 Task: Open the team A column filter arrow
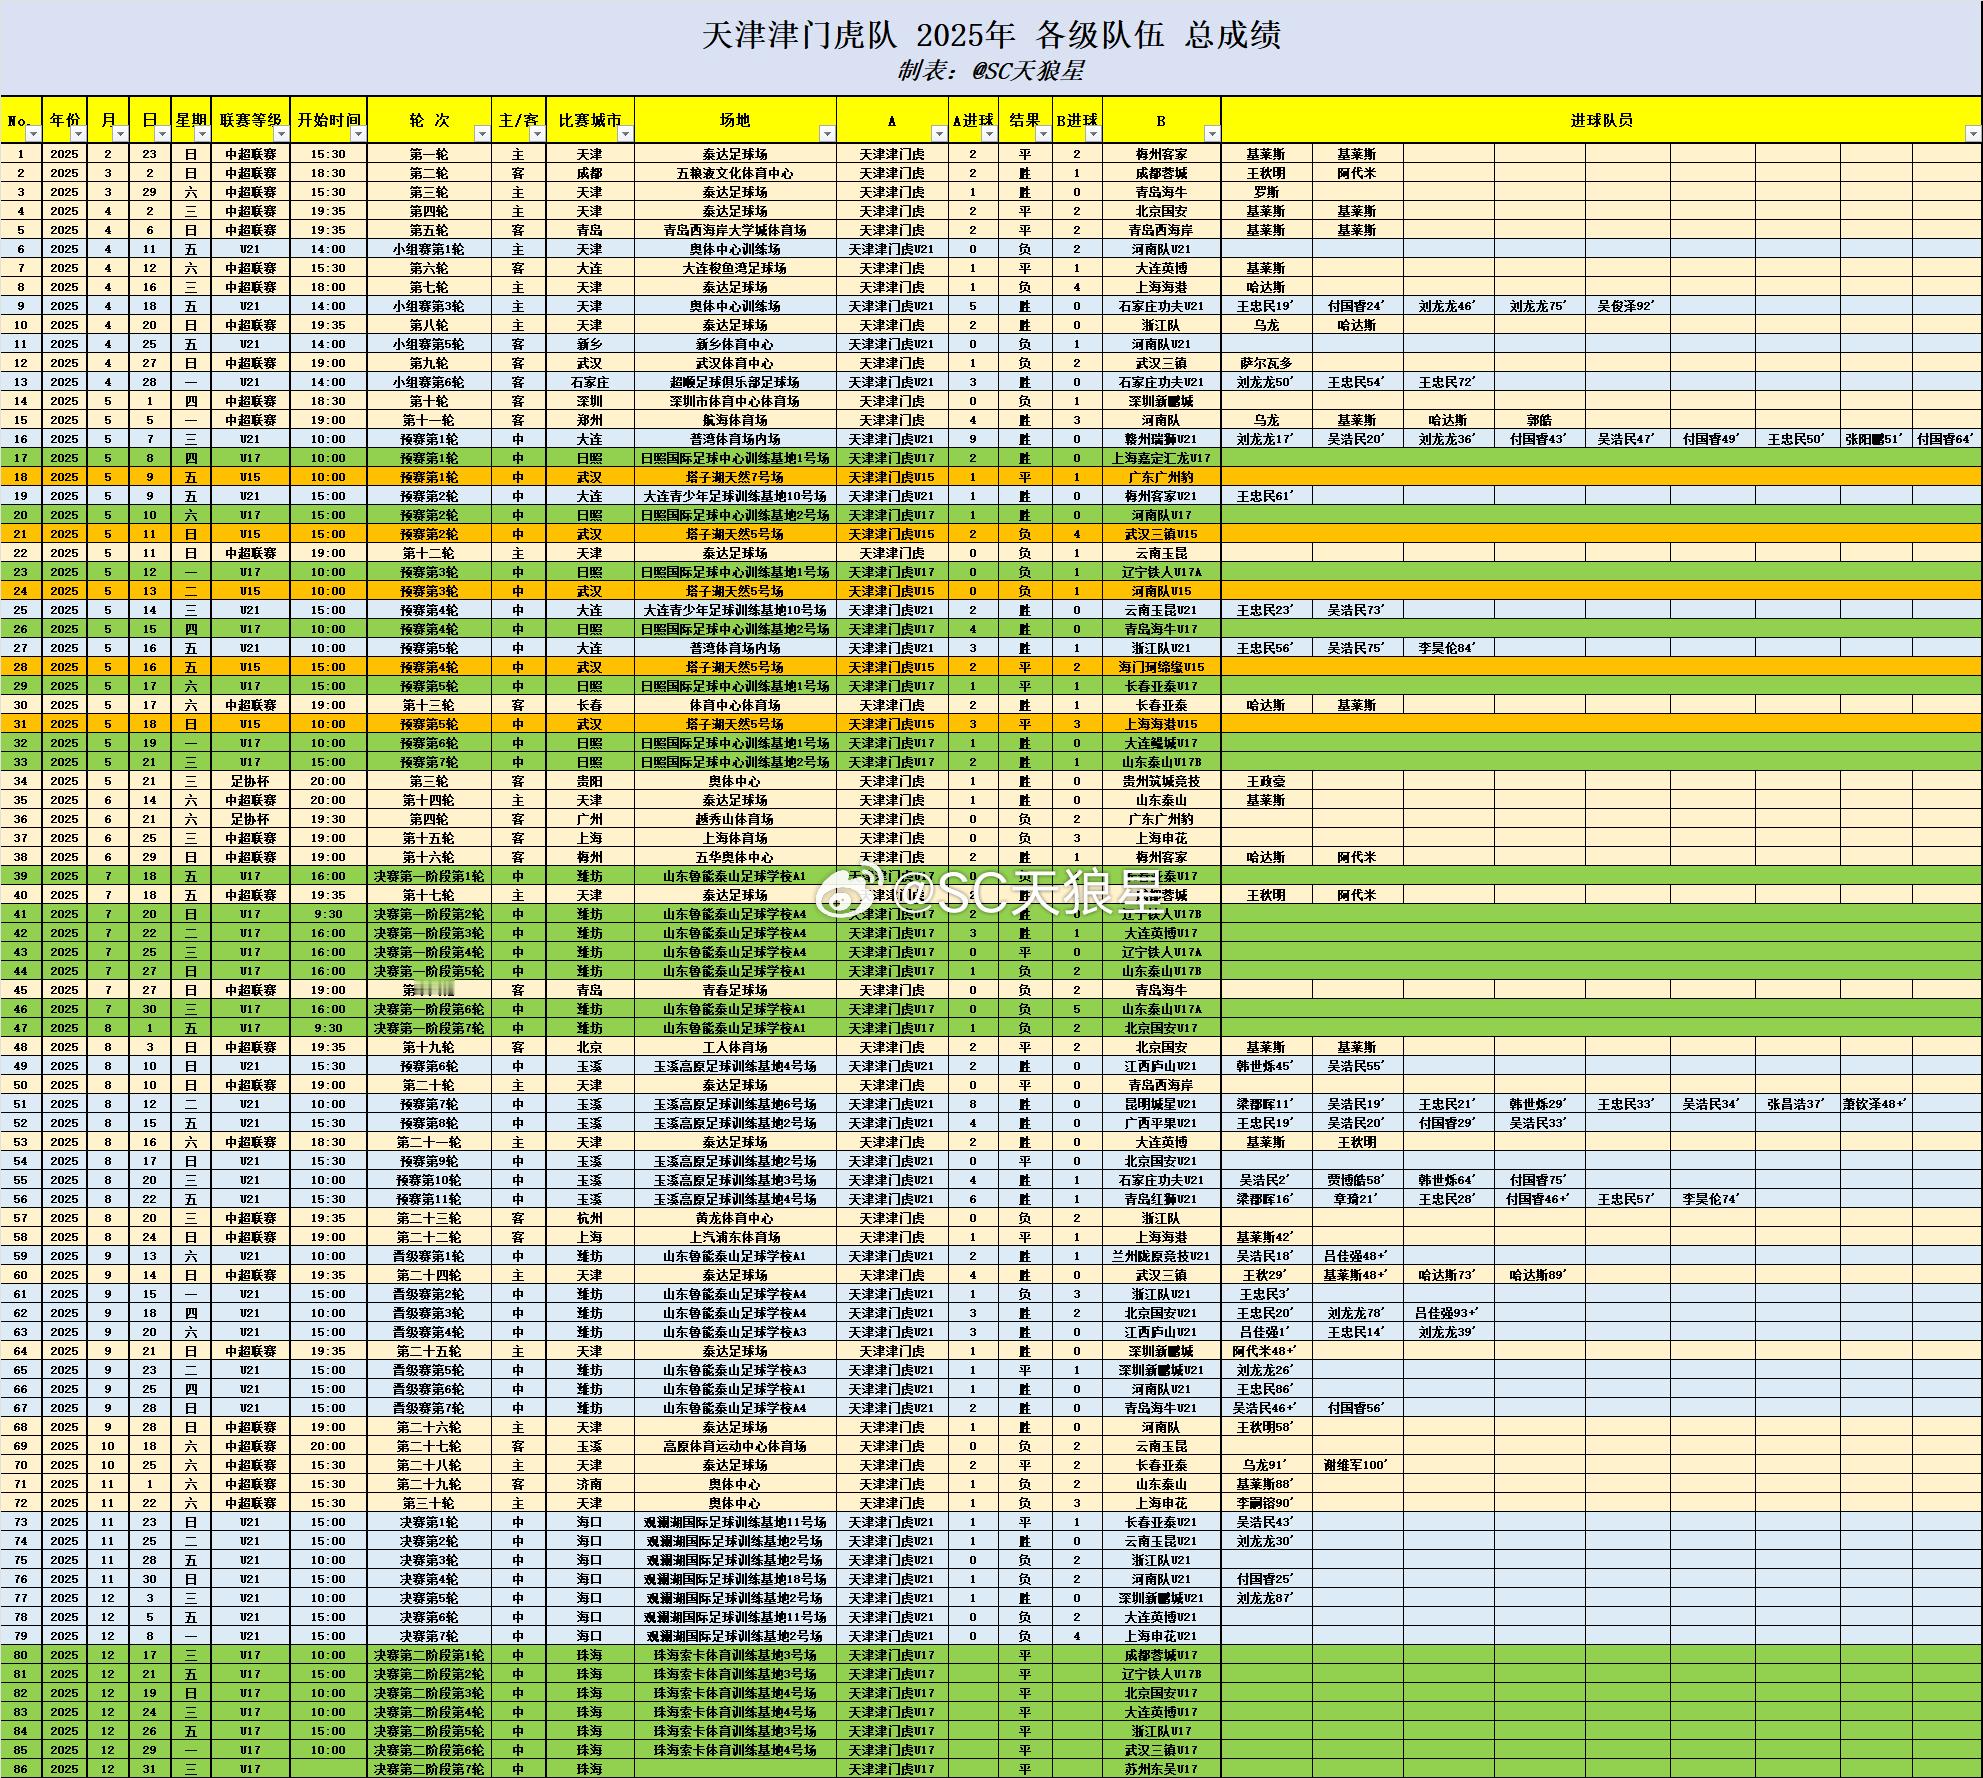pyautogui.click(x=939, y=134)
